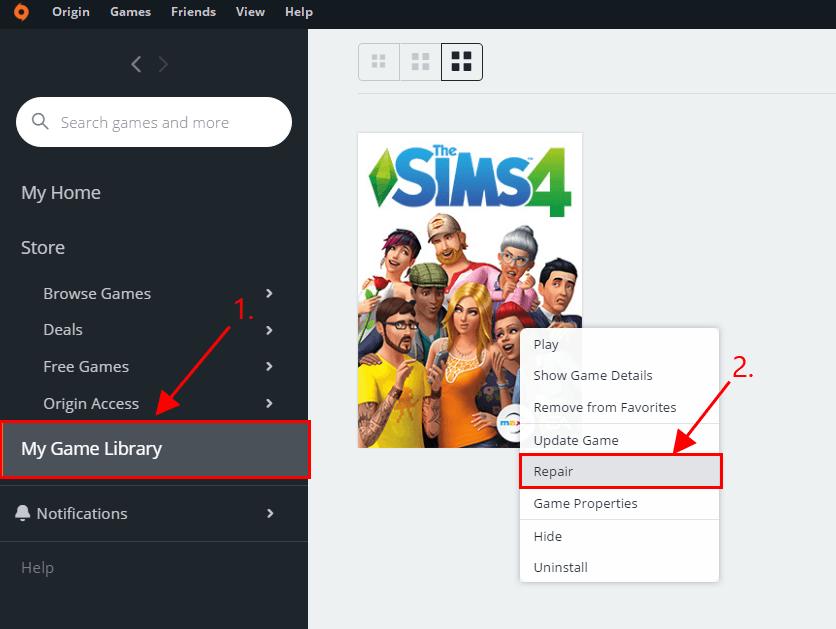The height and width of the screenshot is (629, 836).
Task: Choose Play from the context menu
Action: click(619, 344)
